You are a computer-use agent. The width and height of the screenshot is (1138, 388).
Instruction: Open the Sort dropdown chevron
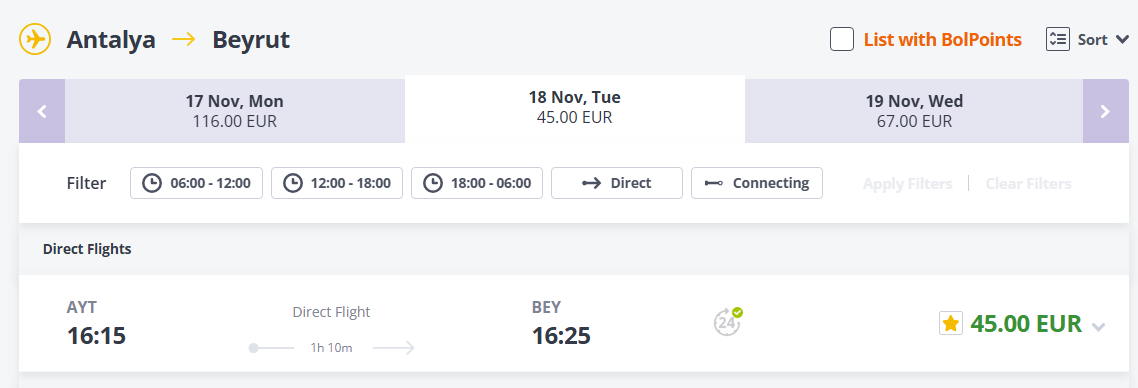[1121, 40]
